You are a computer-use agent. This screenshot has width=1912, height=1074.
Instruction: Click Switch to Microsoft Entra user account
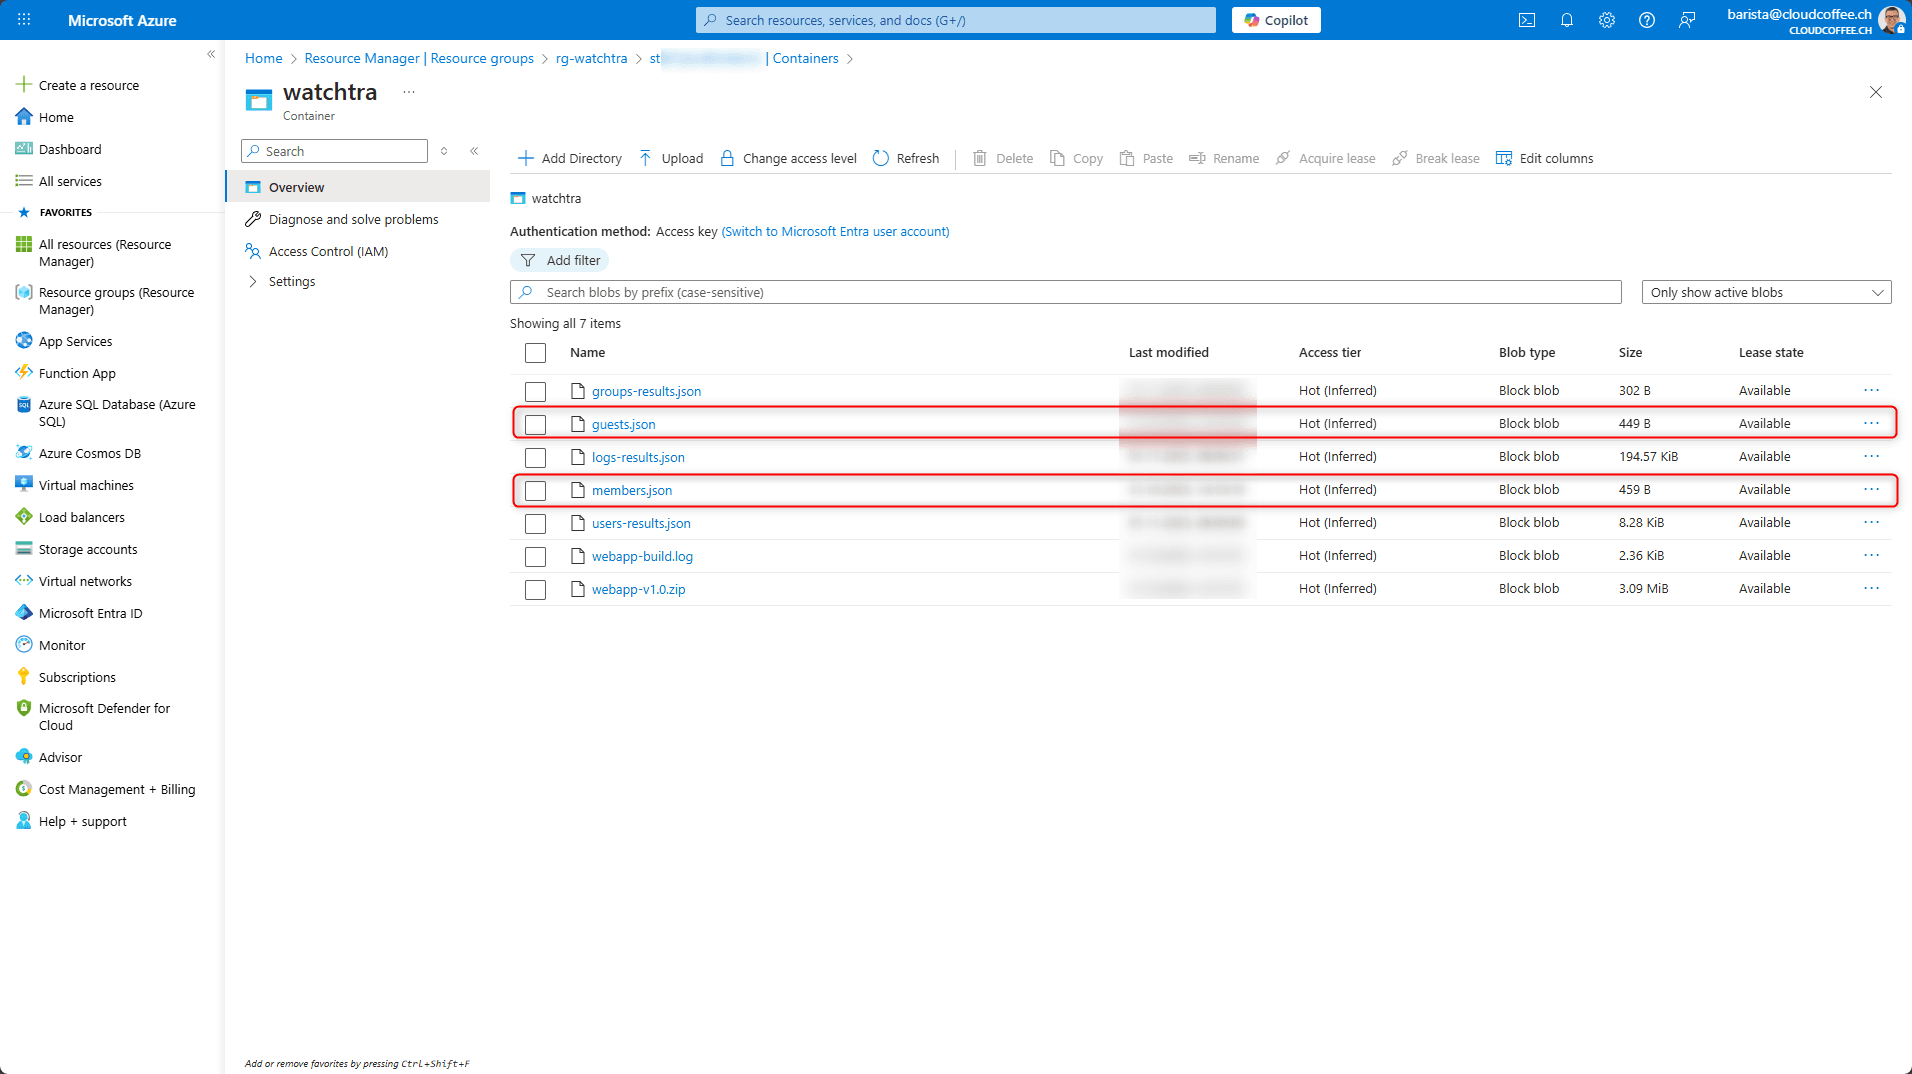[835, 231]
